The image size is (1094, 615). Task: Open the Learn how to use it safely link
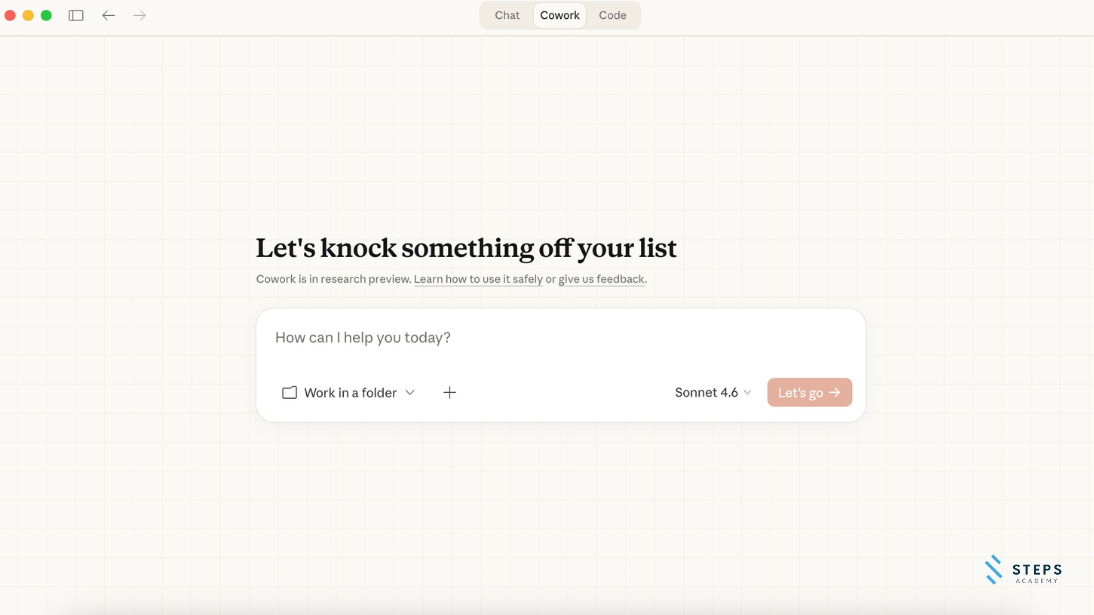click(x=478, y=279)
